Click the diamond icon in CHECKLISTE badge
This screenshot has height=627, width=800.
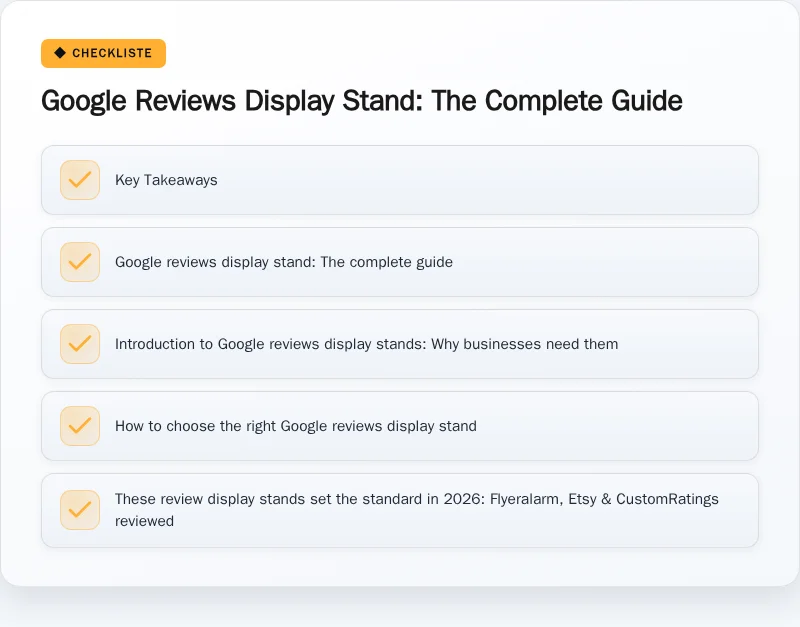click(60, 53)
